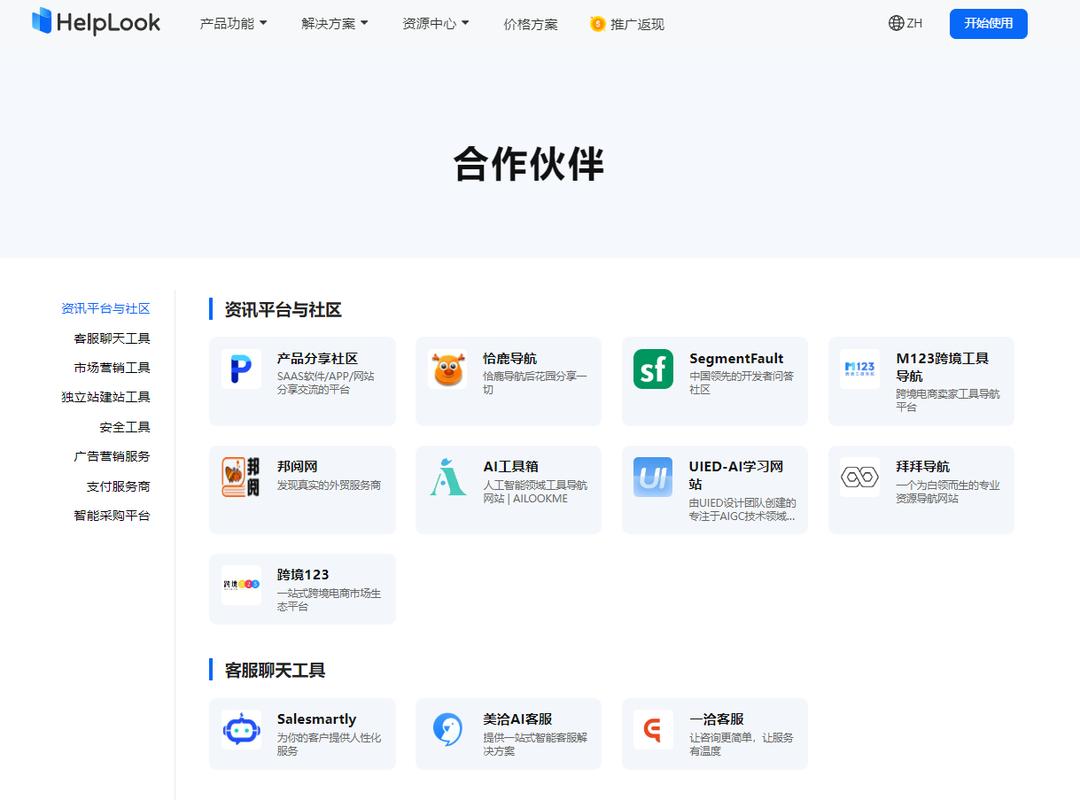Click description 中国领先的开发者问答社区
This screenshot has width=1080, height=800.
(741, 382)
